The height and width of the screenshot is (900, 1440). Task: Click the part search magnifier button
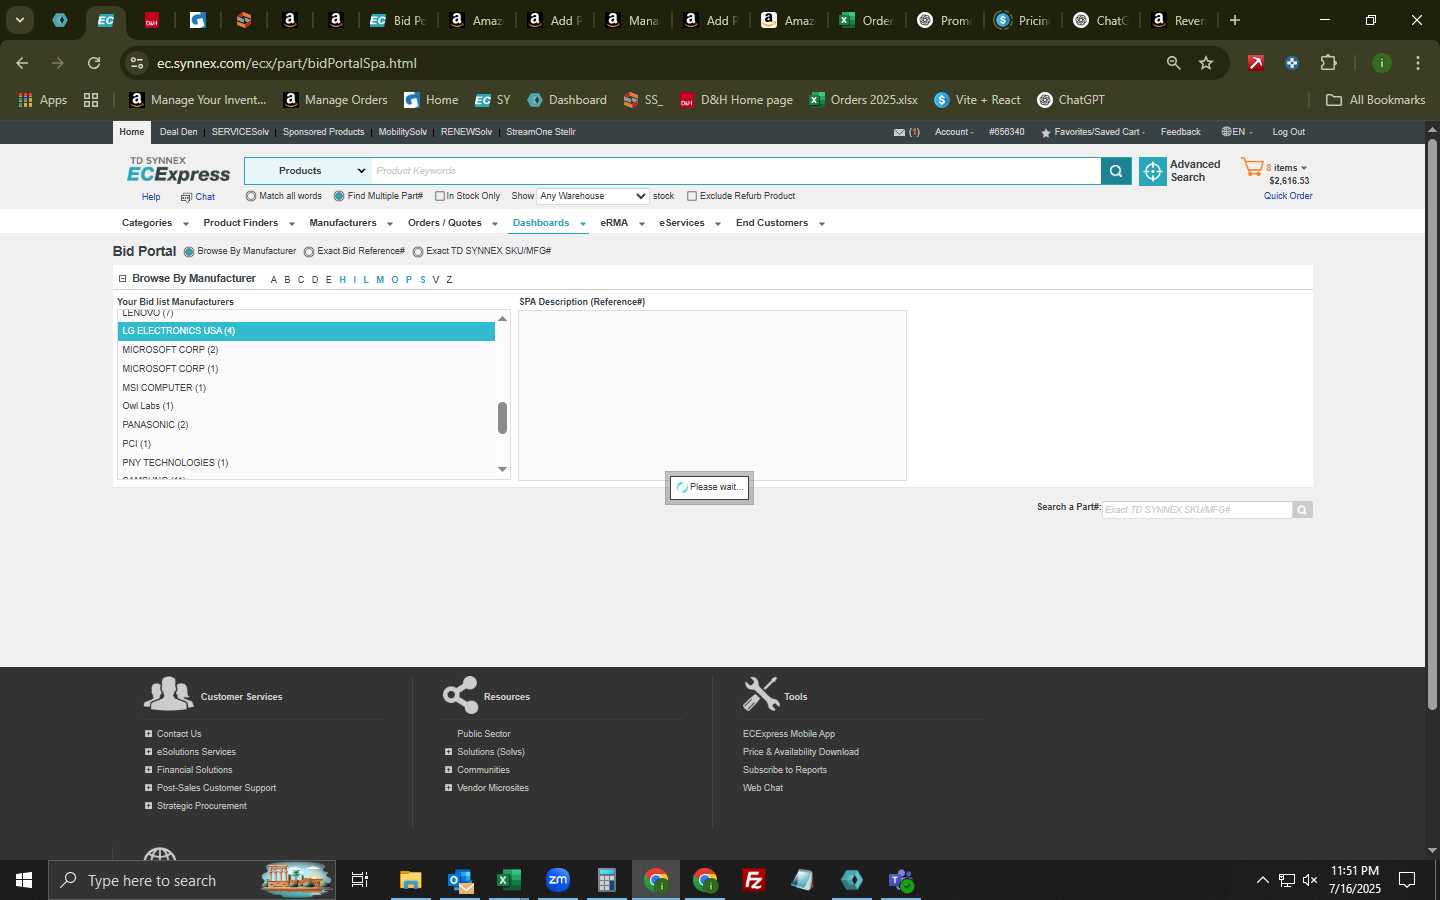[1302, 510]
